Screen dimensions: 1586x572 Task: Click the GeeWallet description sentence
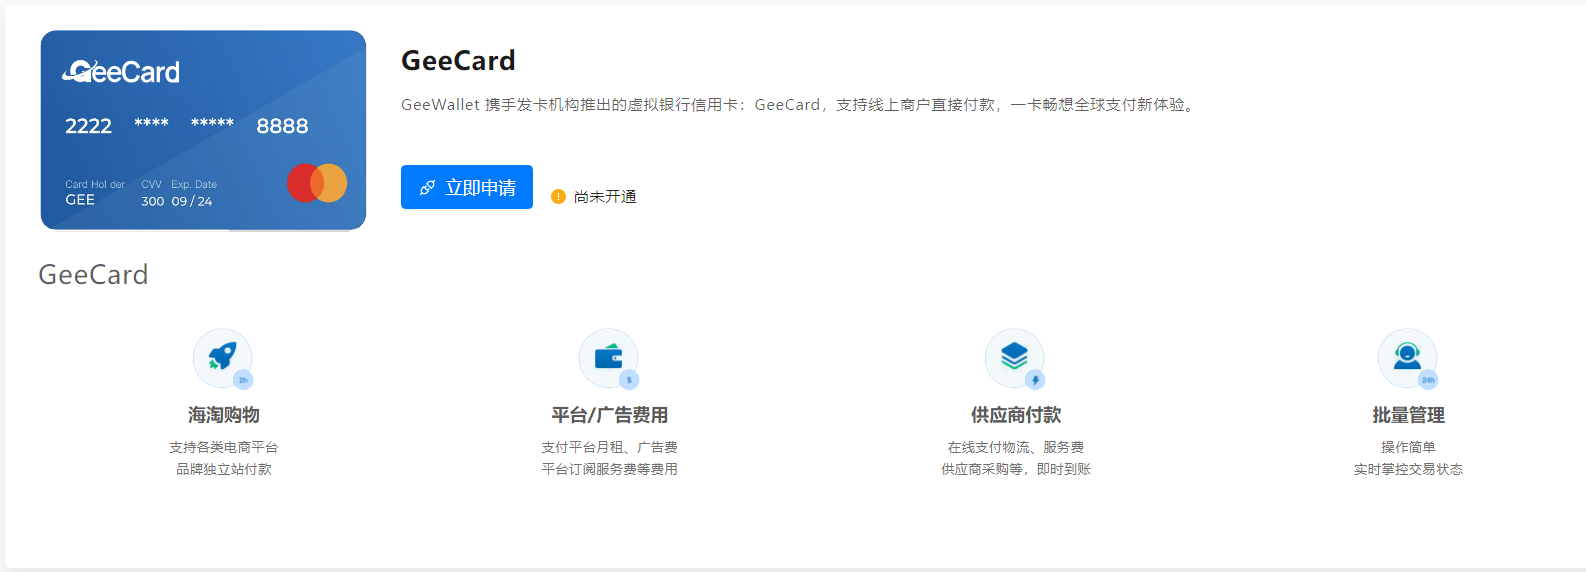[x=798, y=105]
